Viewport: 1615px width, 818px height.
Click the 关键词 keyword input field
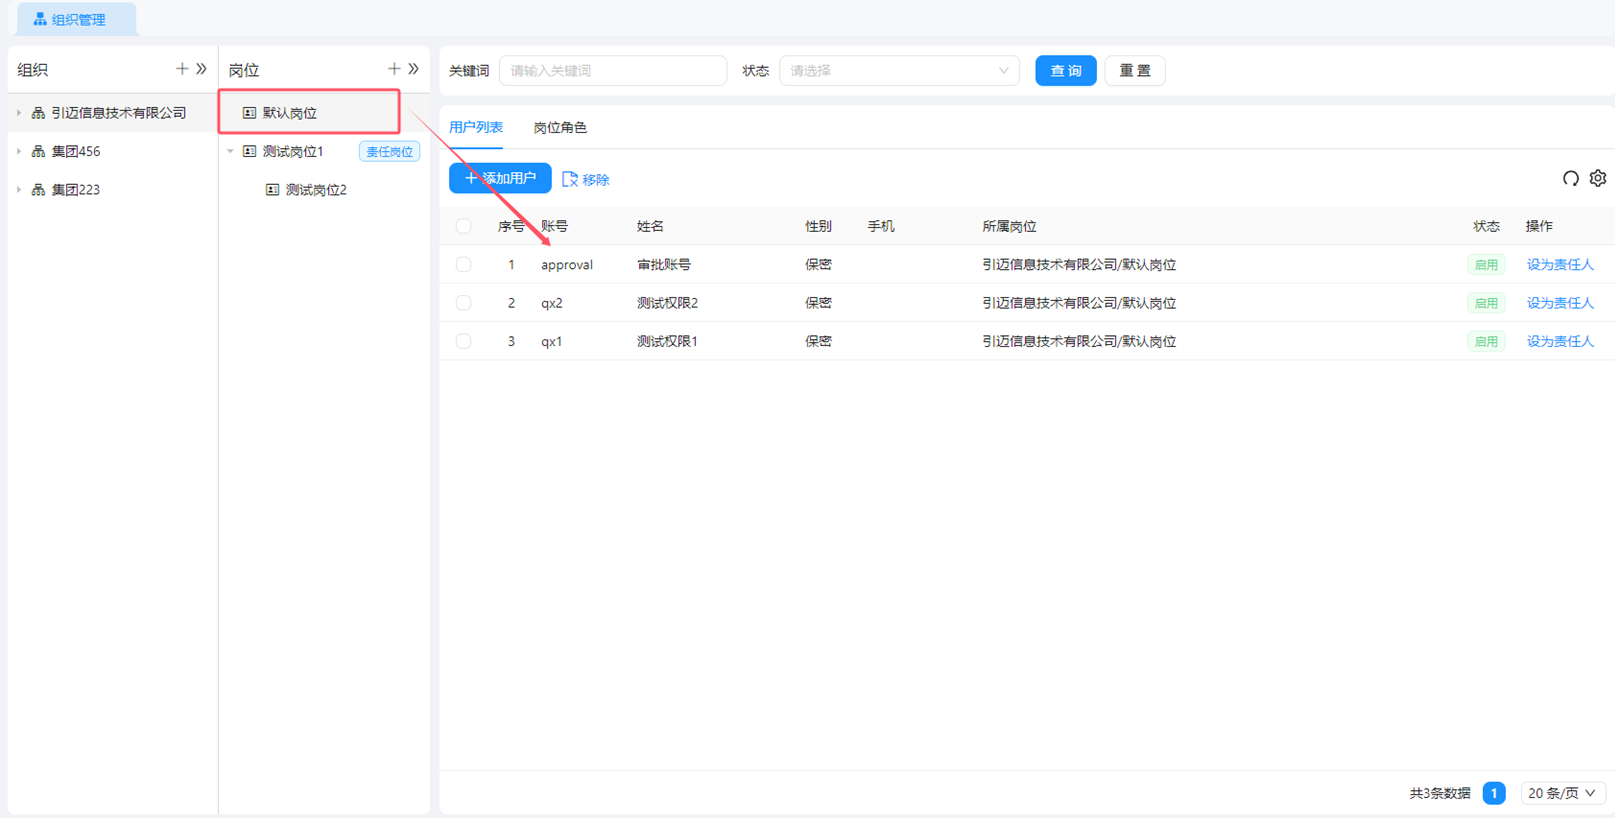[612, 71]
